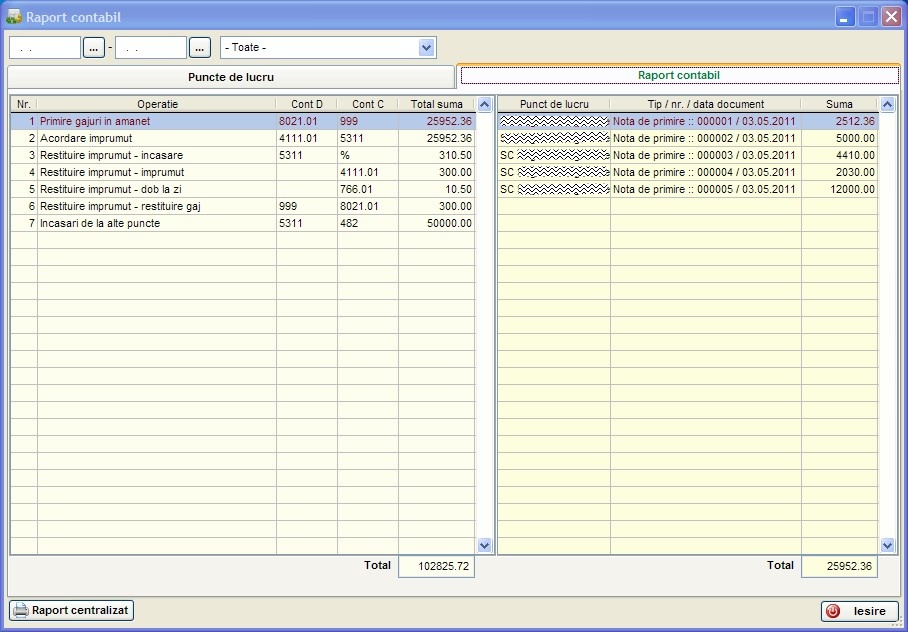
Task: Select row 'Restituire imprumut - incasare'
Action: [243, 155]
